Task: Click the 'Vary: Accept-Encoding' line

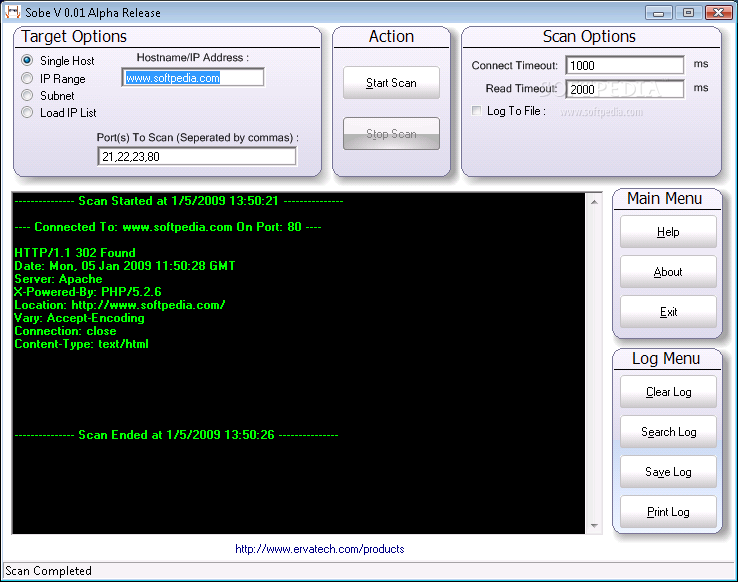Action: click(80, 318)
